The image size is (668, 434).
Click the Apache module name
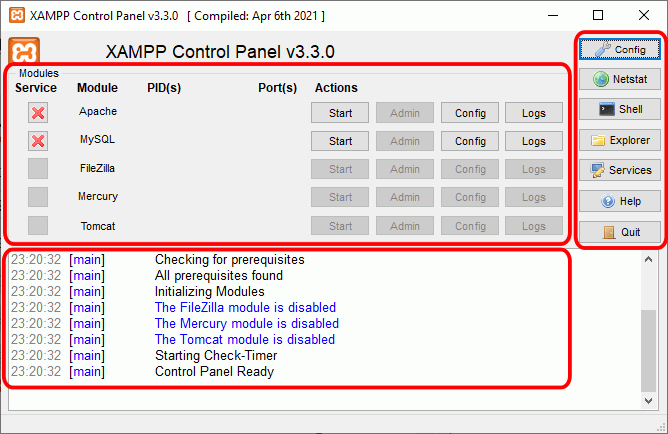(98, 111)
